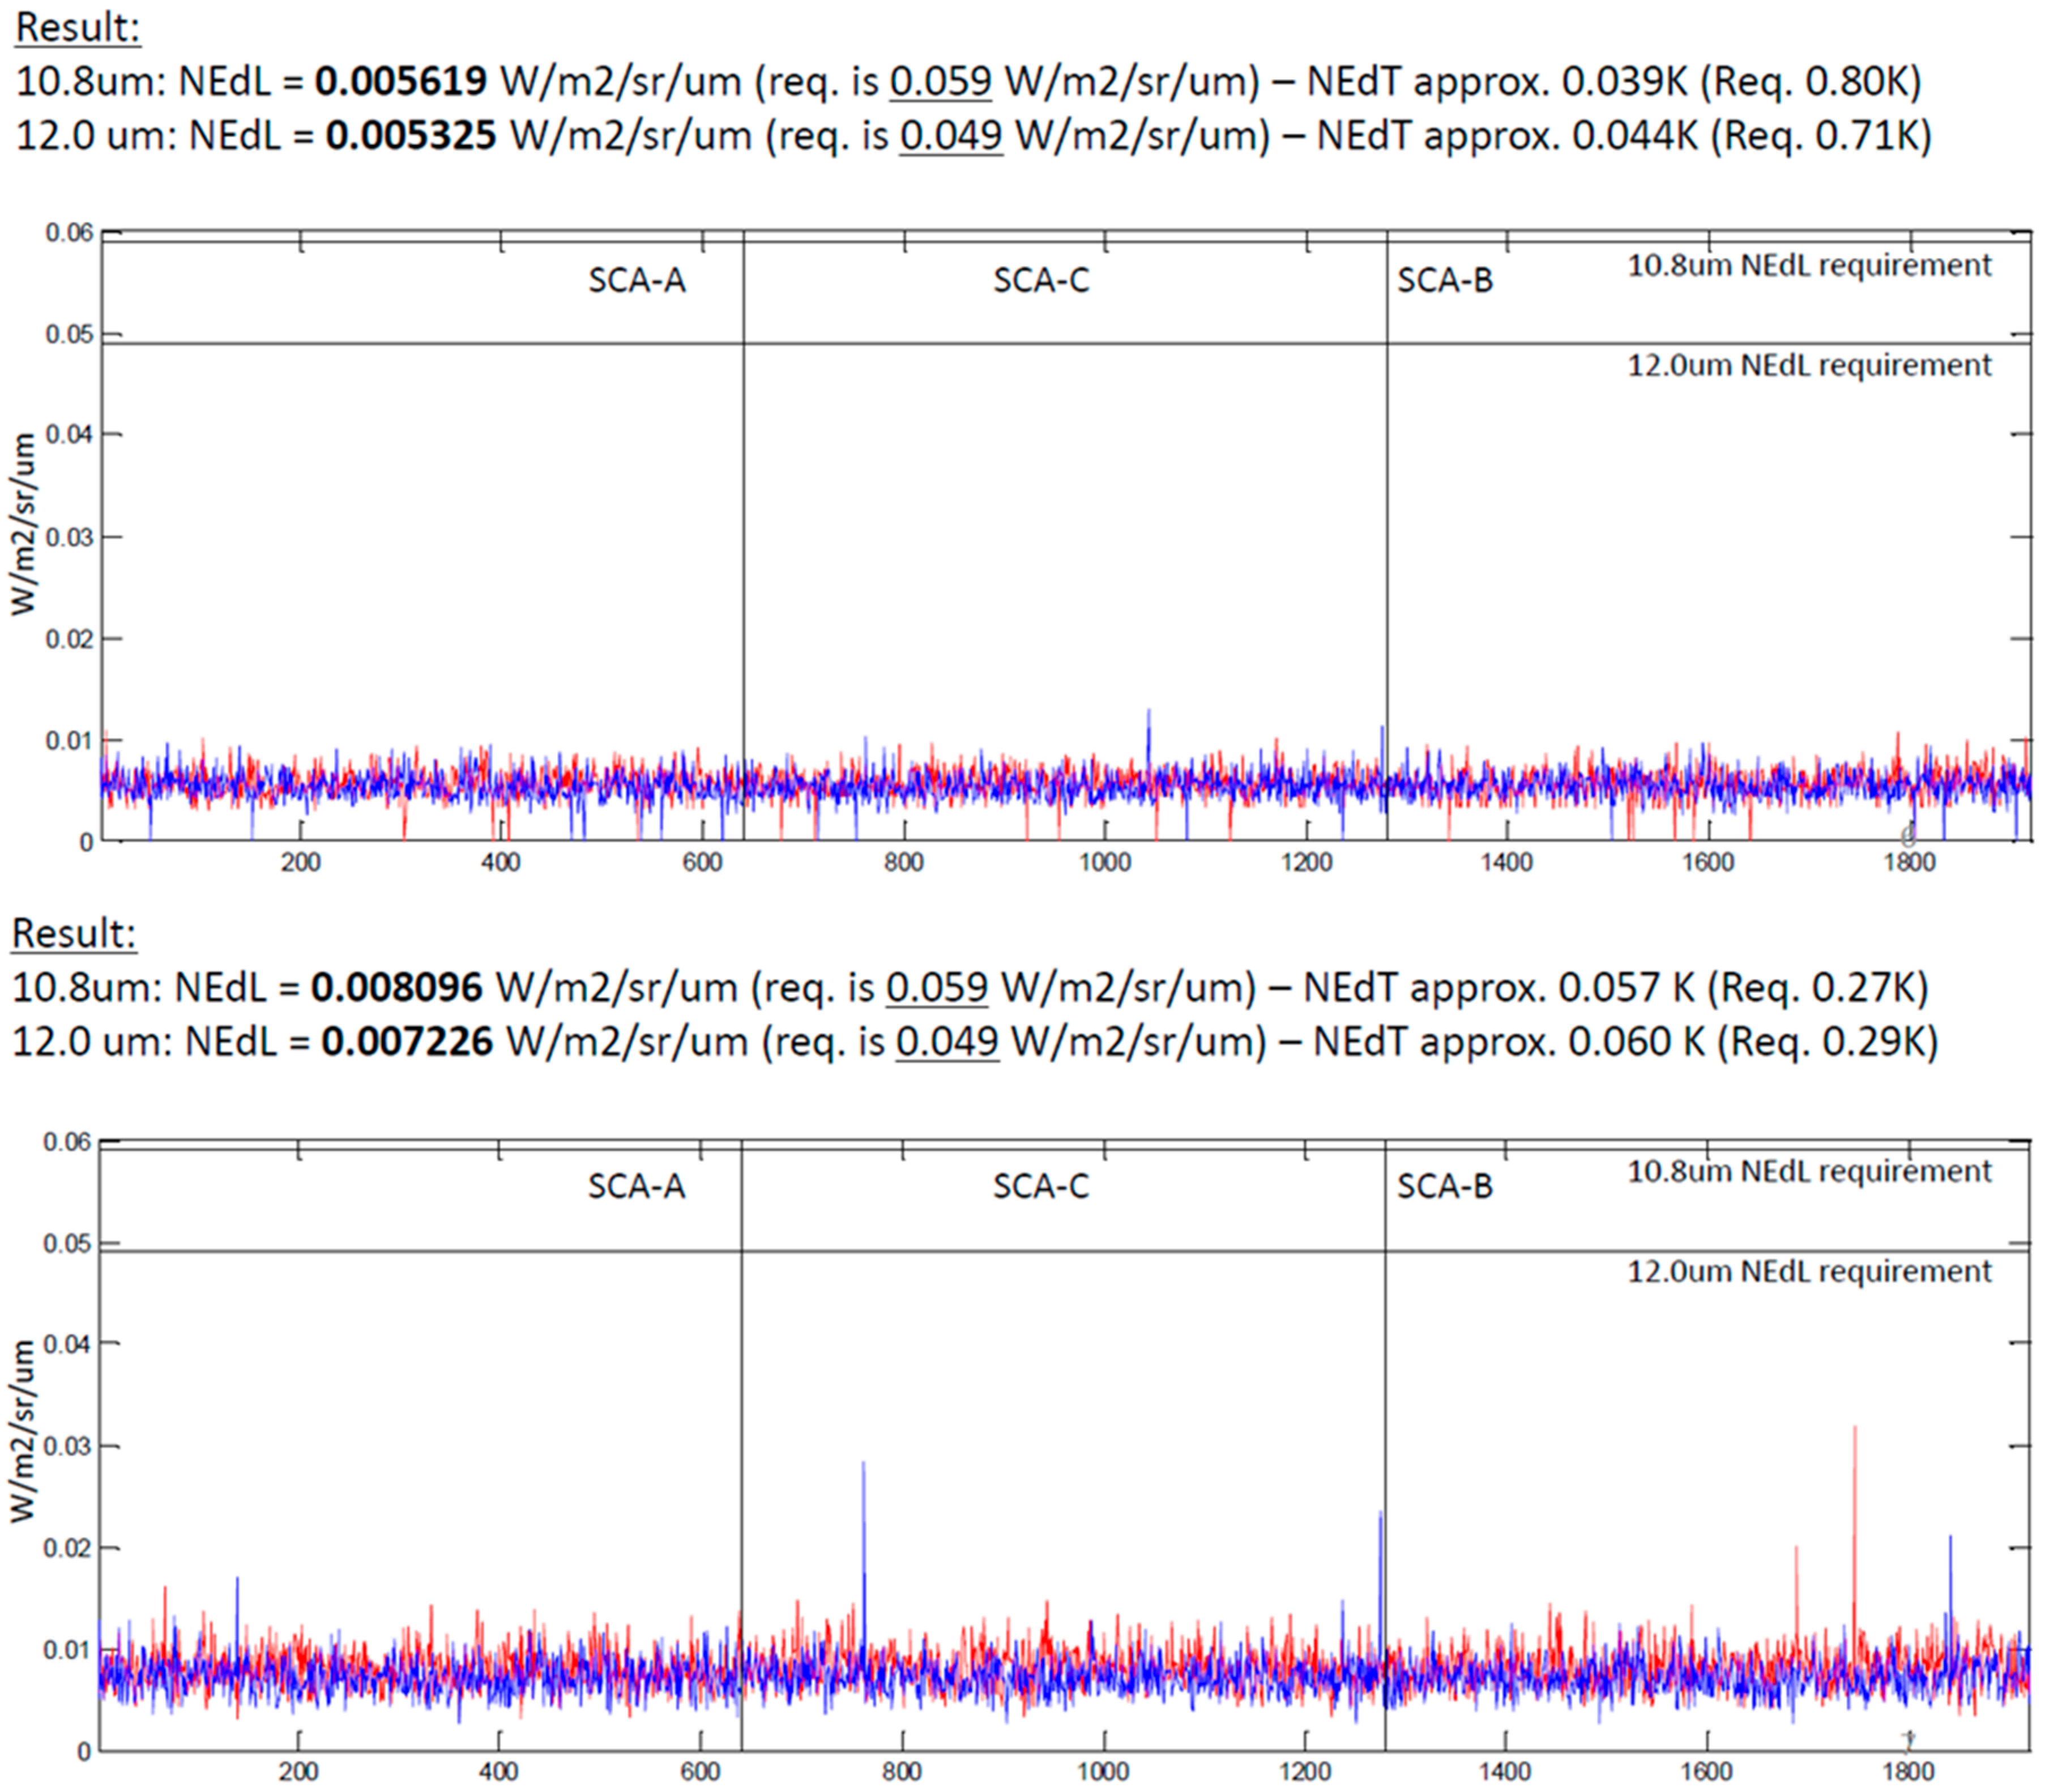2045x1792 pixels.
Task: Click the bold 0.005619 NEdL value
Action: (400, 81)
